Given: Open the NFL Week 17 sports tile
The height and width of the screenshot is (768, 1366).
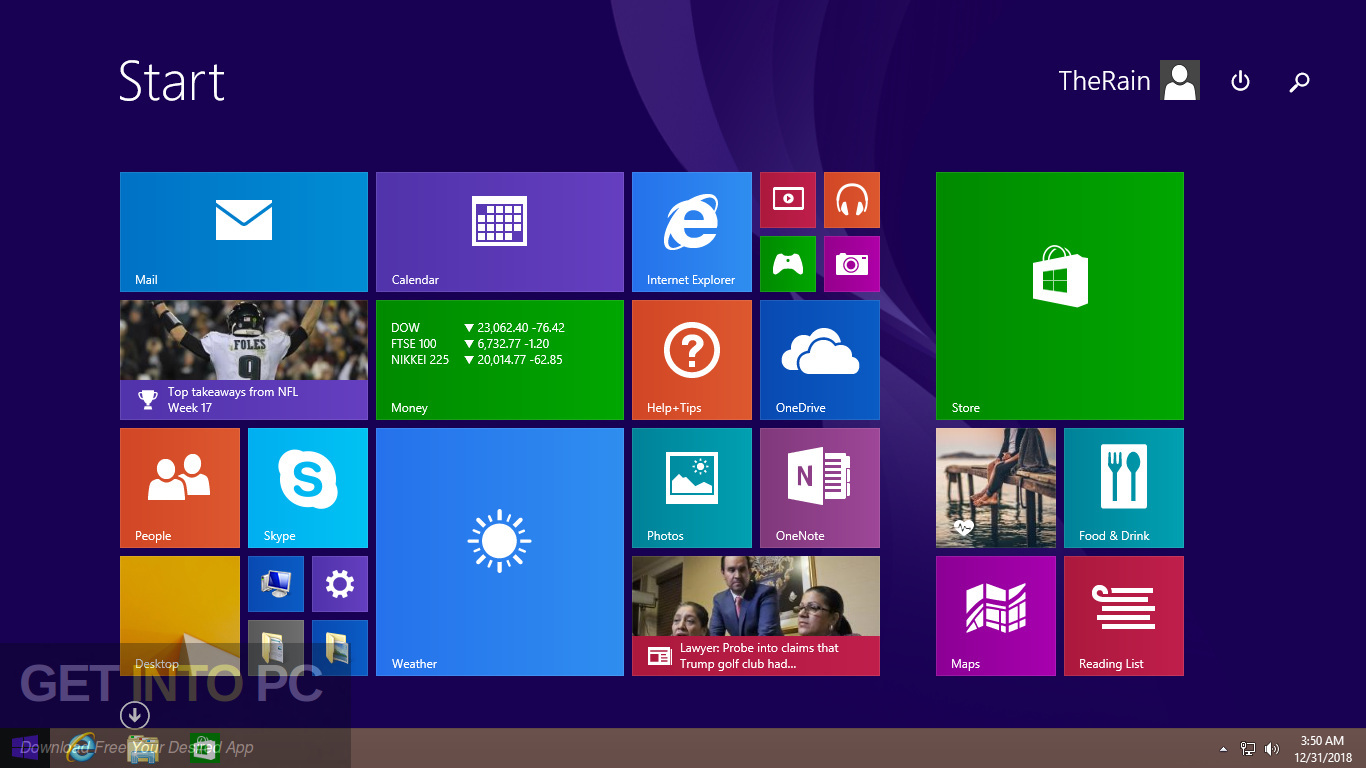Looking at the screenshot, I should (x=244, y=360).
